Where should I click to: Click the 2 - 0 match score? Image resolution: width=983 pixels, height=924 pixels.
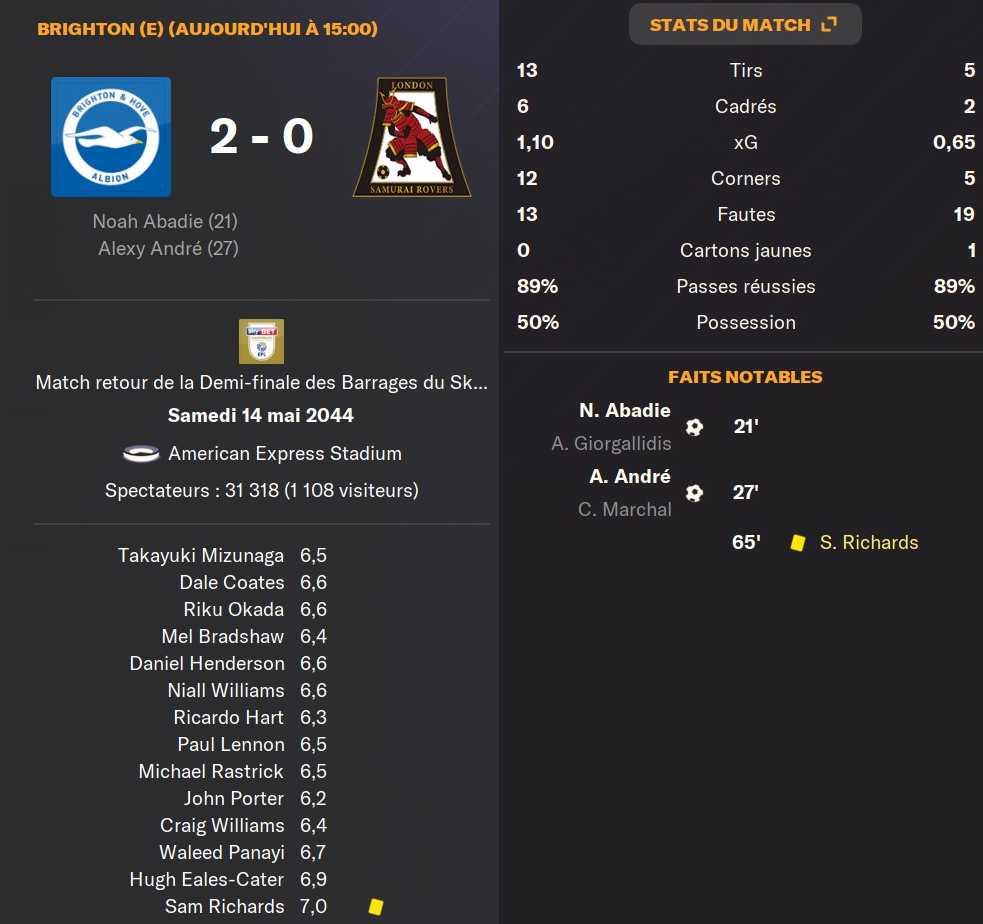pyautogui.click(x=262, y=136)
